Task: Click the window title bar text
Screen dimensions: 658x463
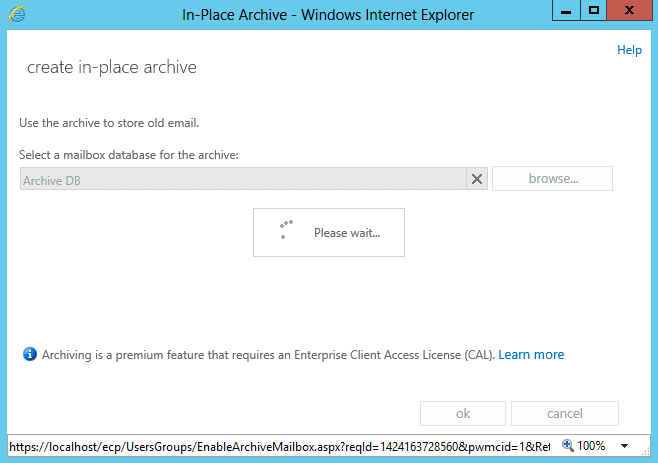Action: click(328, 15)
